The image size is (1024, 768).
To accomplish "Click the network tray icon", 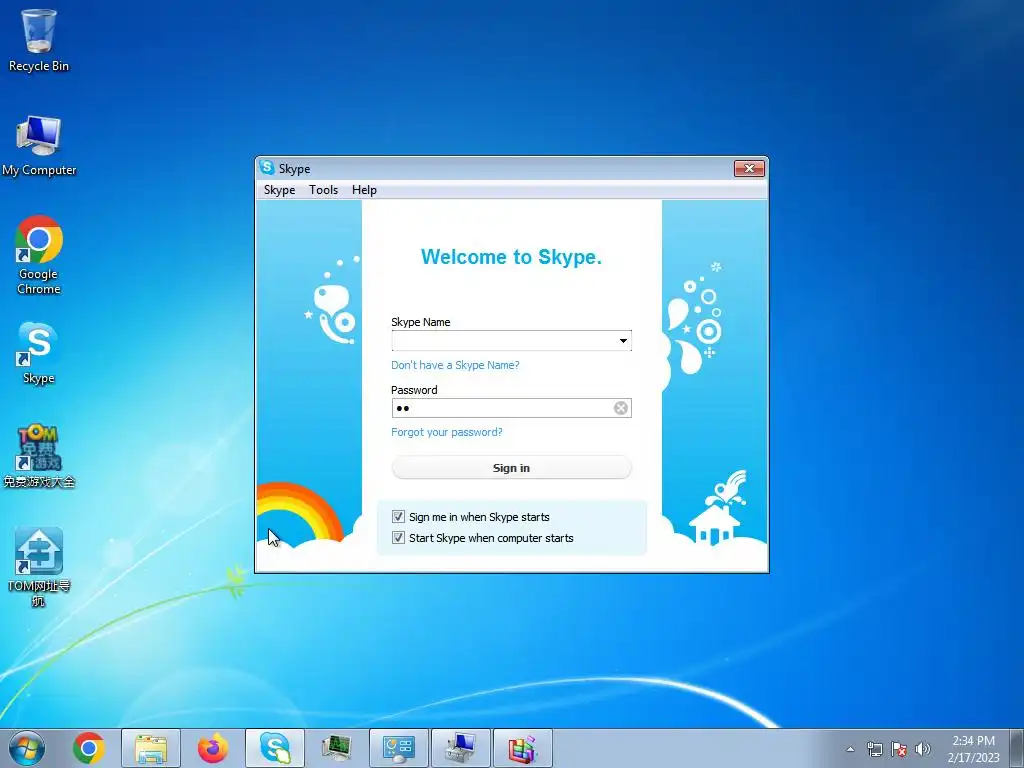I will pos(874,749).
